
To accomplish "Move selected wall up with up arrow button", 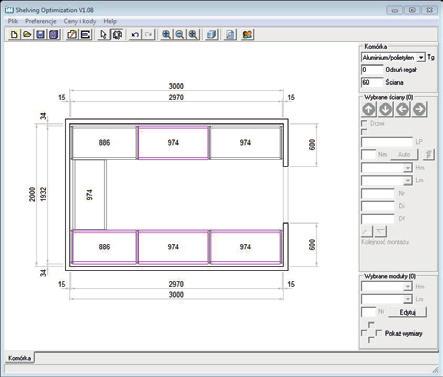I will (369, 109).
